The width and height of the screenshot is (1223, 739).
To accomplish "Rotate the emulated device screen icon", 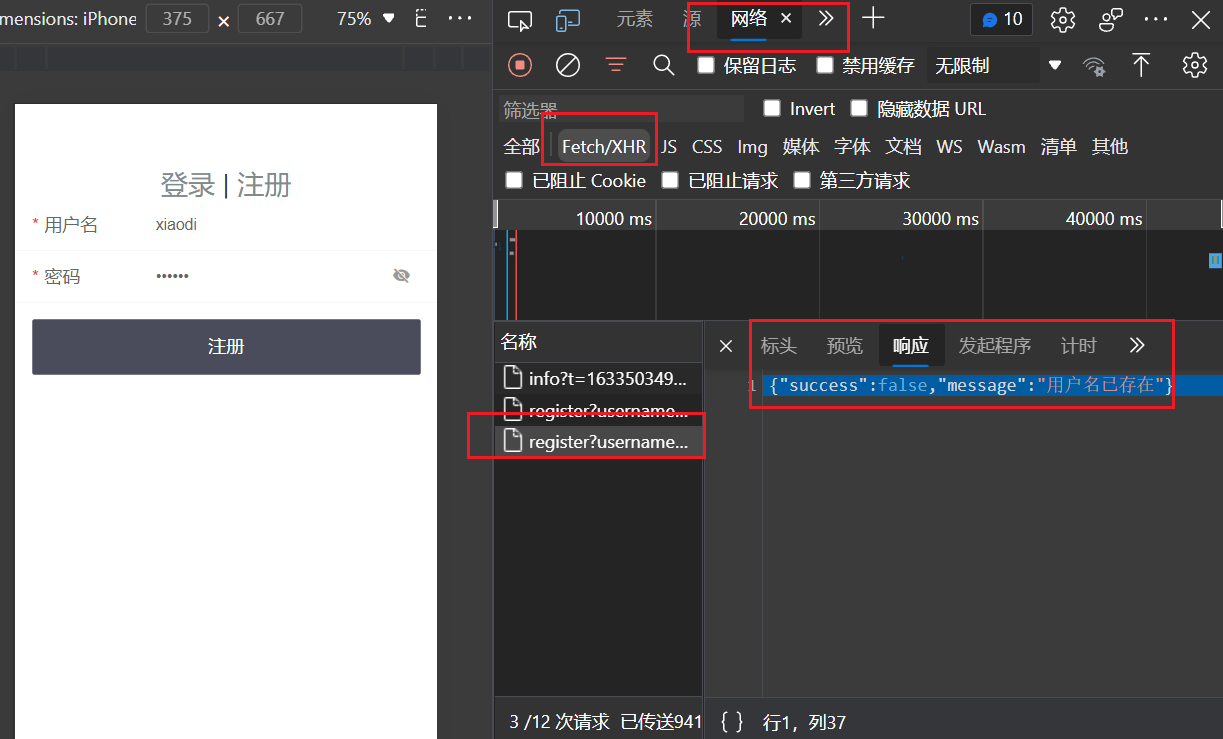I will [420, 18].
